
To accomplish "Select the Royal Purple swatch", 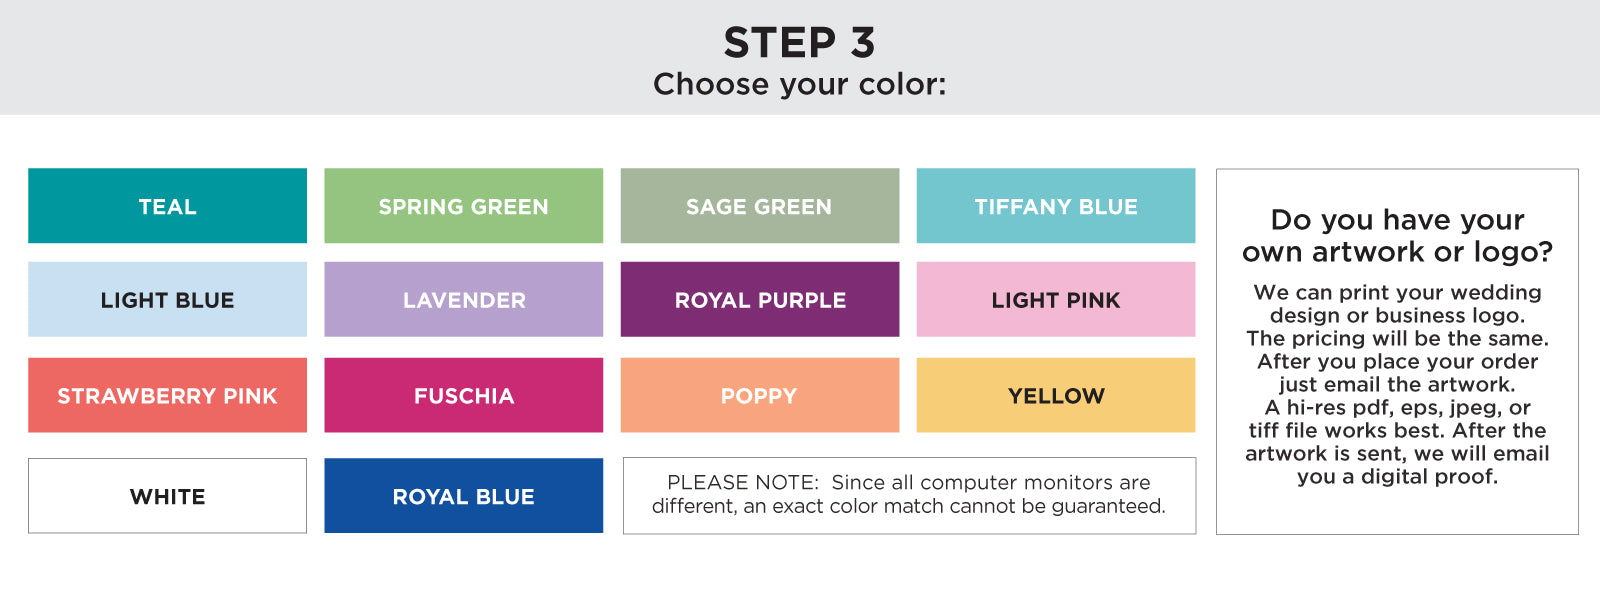I will pyautogui.click(x=759, y=300).
